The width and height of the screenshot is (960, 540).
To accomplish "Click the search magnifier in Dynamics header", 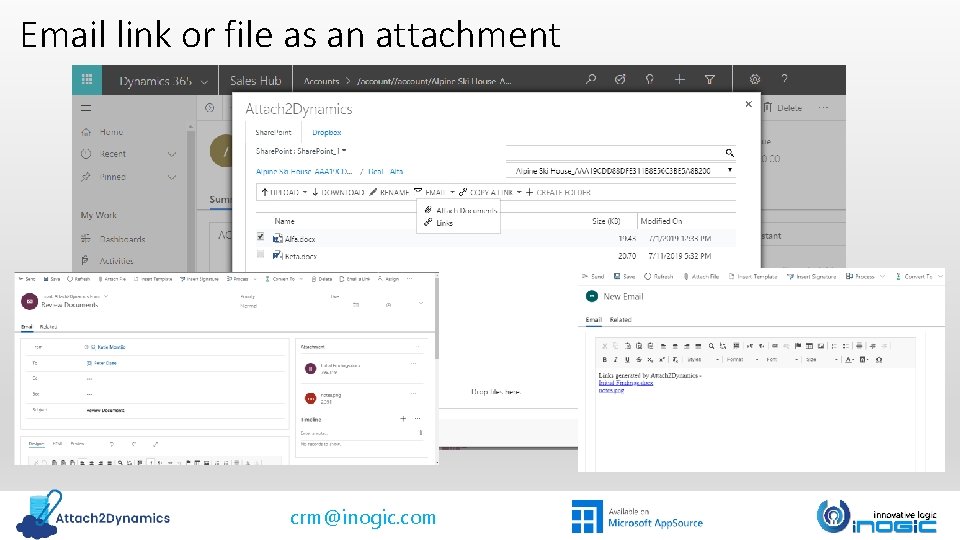I will pyautogui.click(x=591, y=79).
